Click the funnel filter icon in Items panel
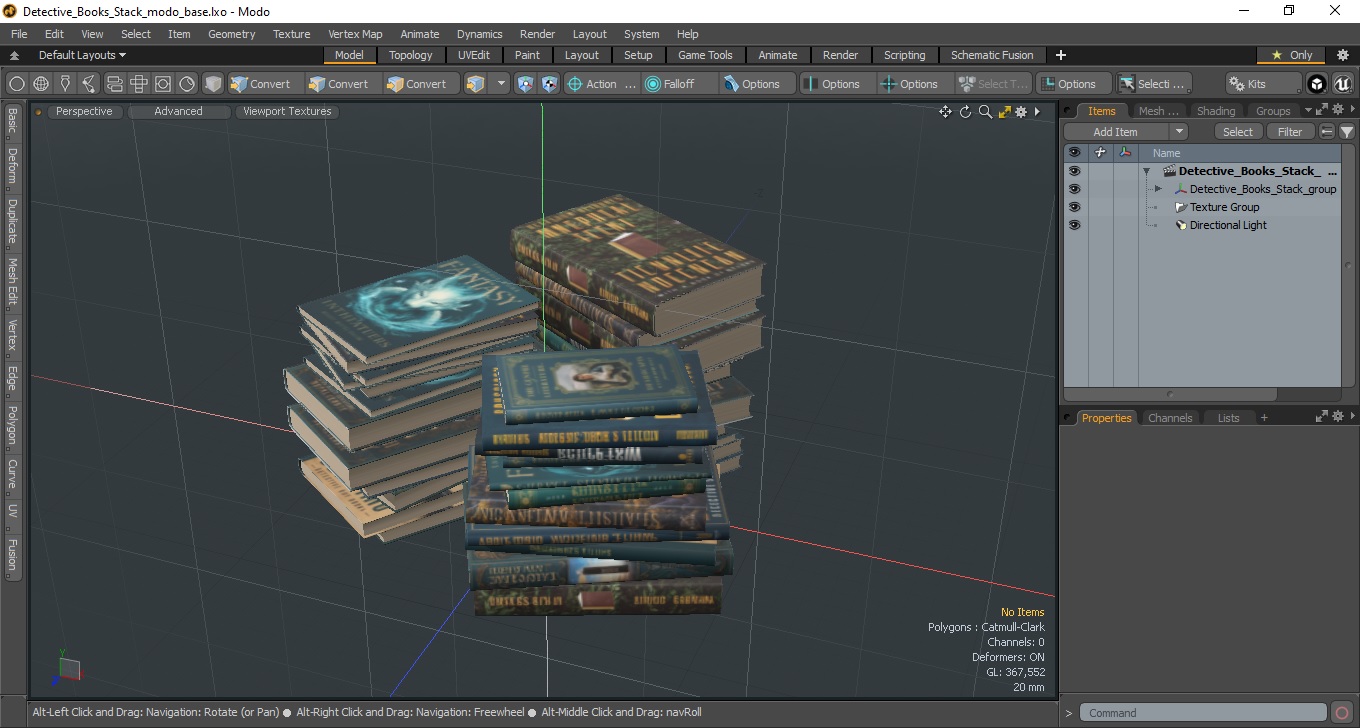Viewport: 1360px width, 728px height. tap(1347, 132)
